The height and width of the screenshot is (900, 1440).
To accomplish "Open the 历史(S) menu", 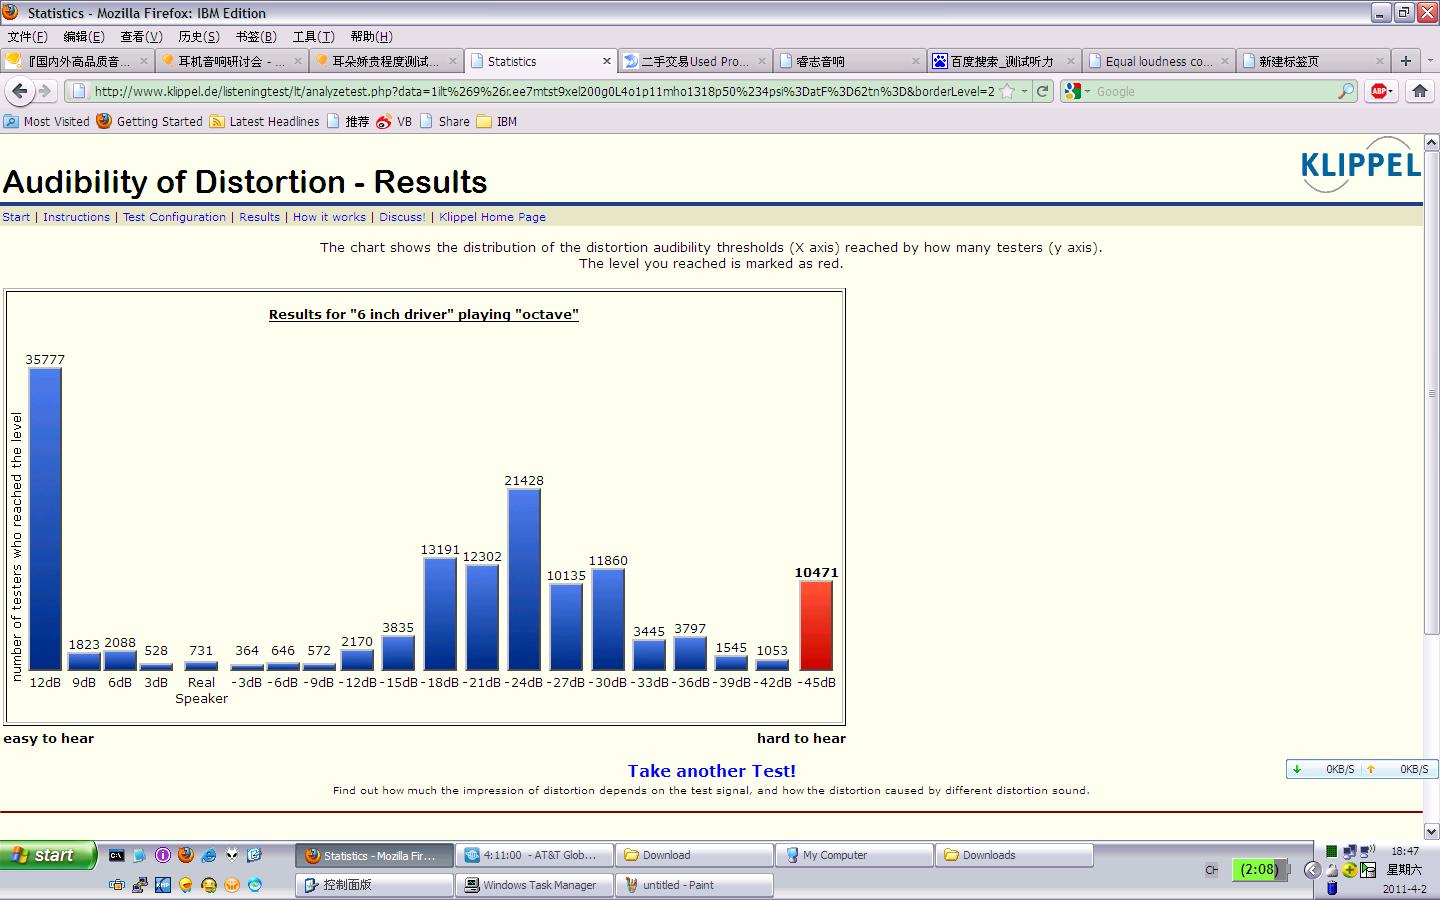I will pos(199,36).
